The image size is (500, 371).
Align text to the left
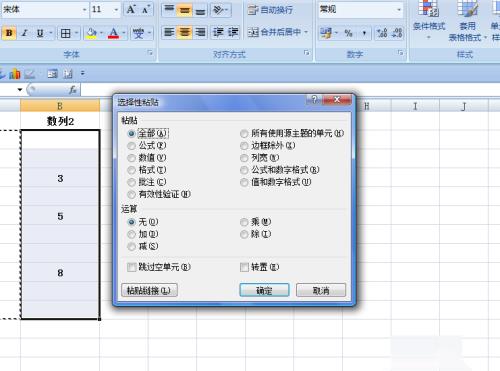169,32
